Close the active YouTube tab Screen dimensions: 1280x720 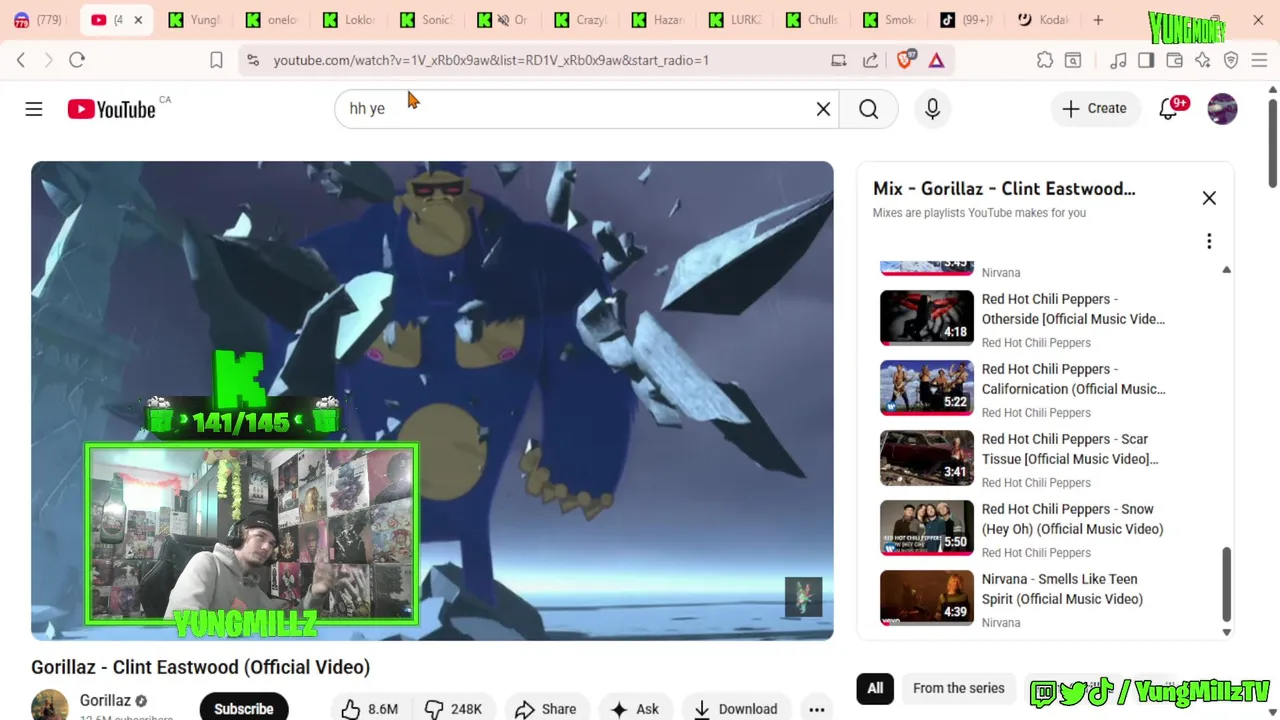(138, 20)
